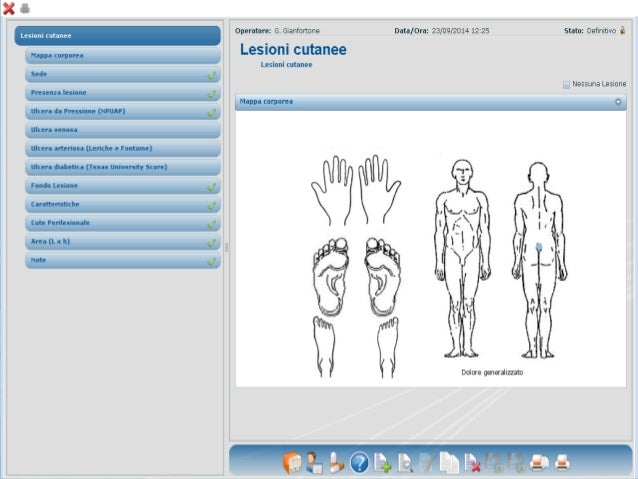The height and width of the screenshot is (479, 638).
Task: Select the Cute Perilesionale section
Action: point(122,222)
